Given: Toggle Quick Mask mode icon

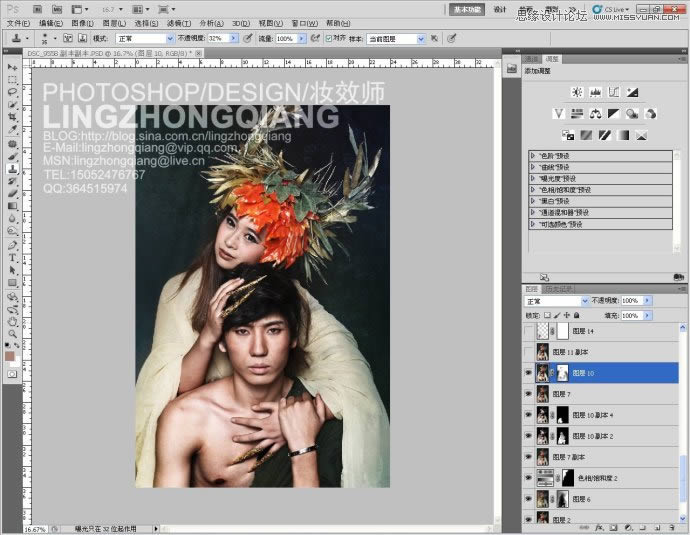Looking at the screenshot, I should (x=12, y=374).
